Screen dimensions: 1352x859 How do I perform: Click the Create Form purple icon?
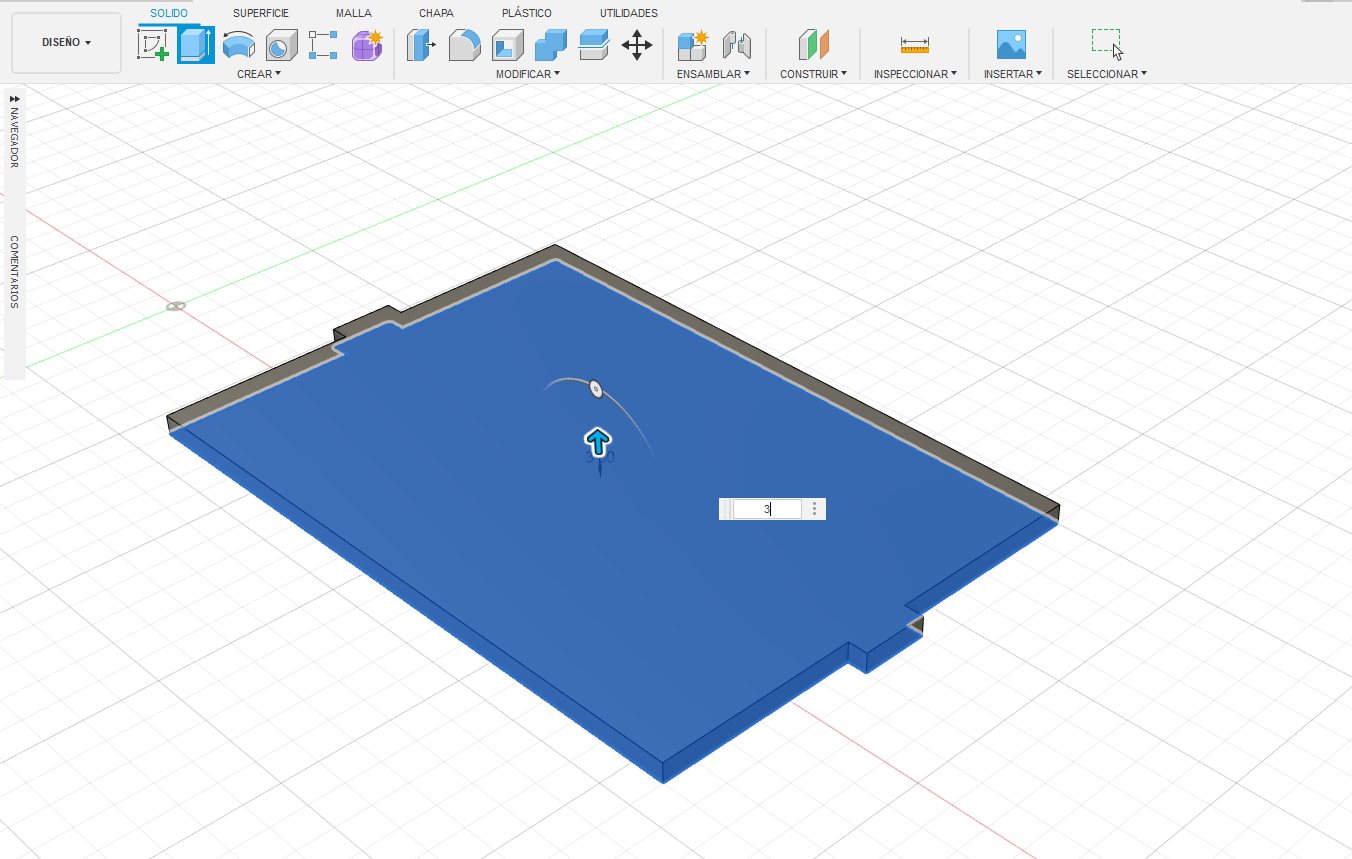click(367, 46)
